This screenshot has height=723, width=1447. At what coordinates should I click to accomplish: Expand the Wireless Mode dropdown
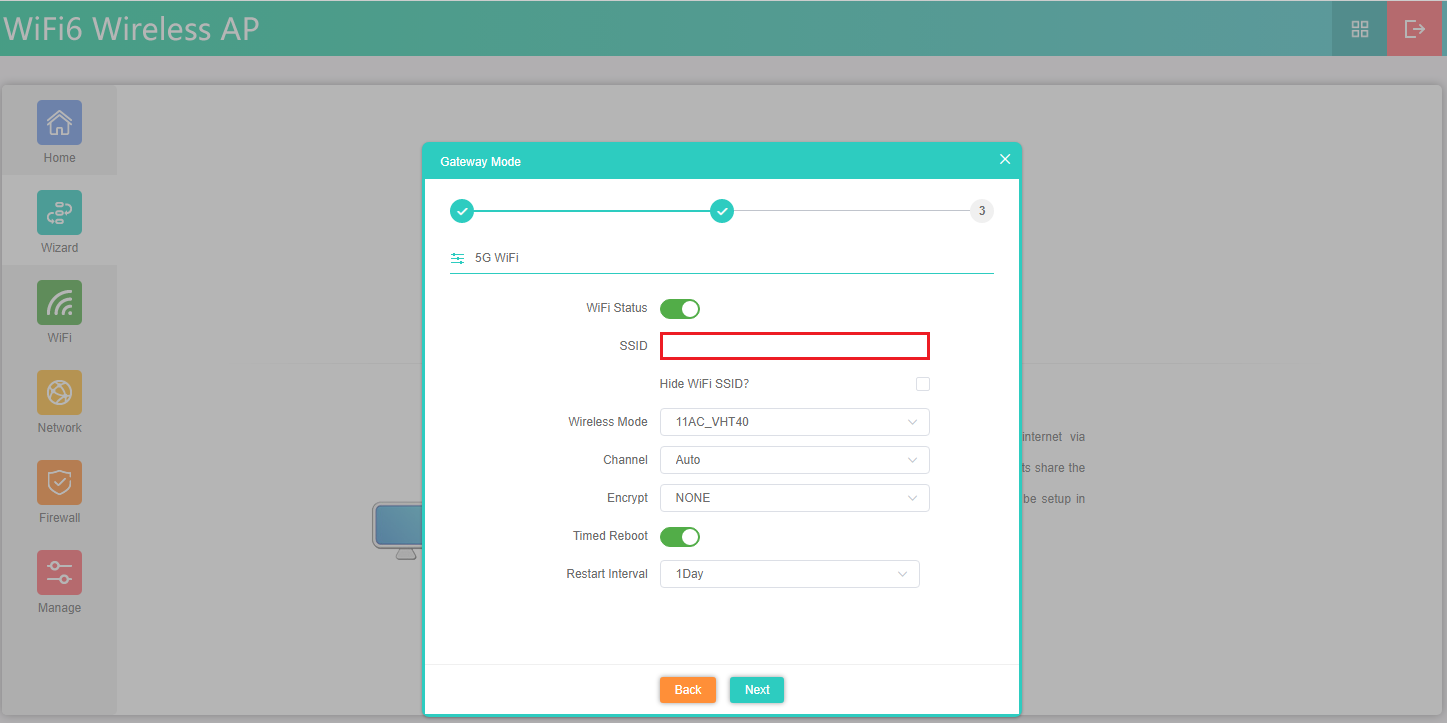(794, 422)
